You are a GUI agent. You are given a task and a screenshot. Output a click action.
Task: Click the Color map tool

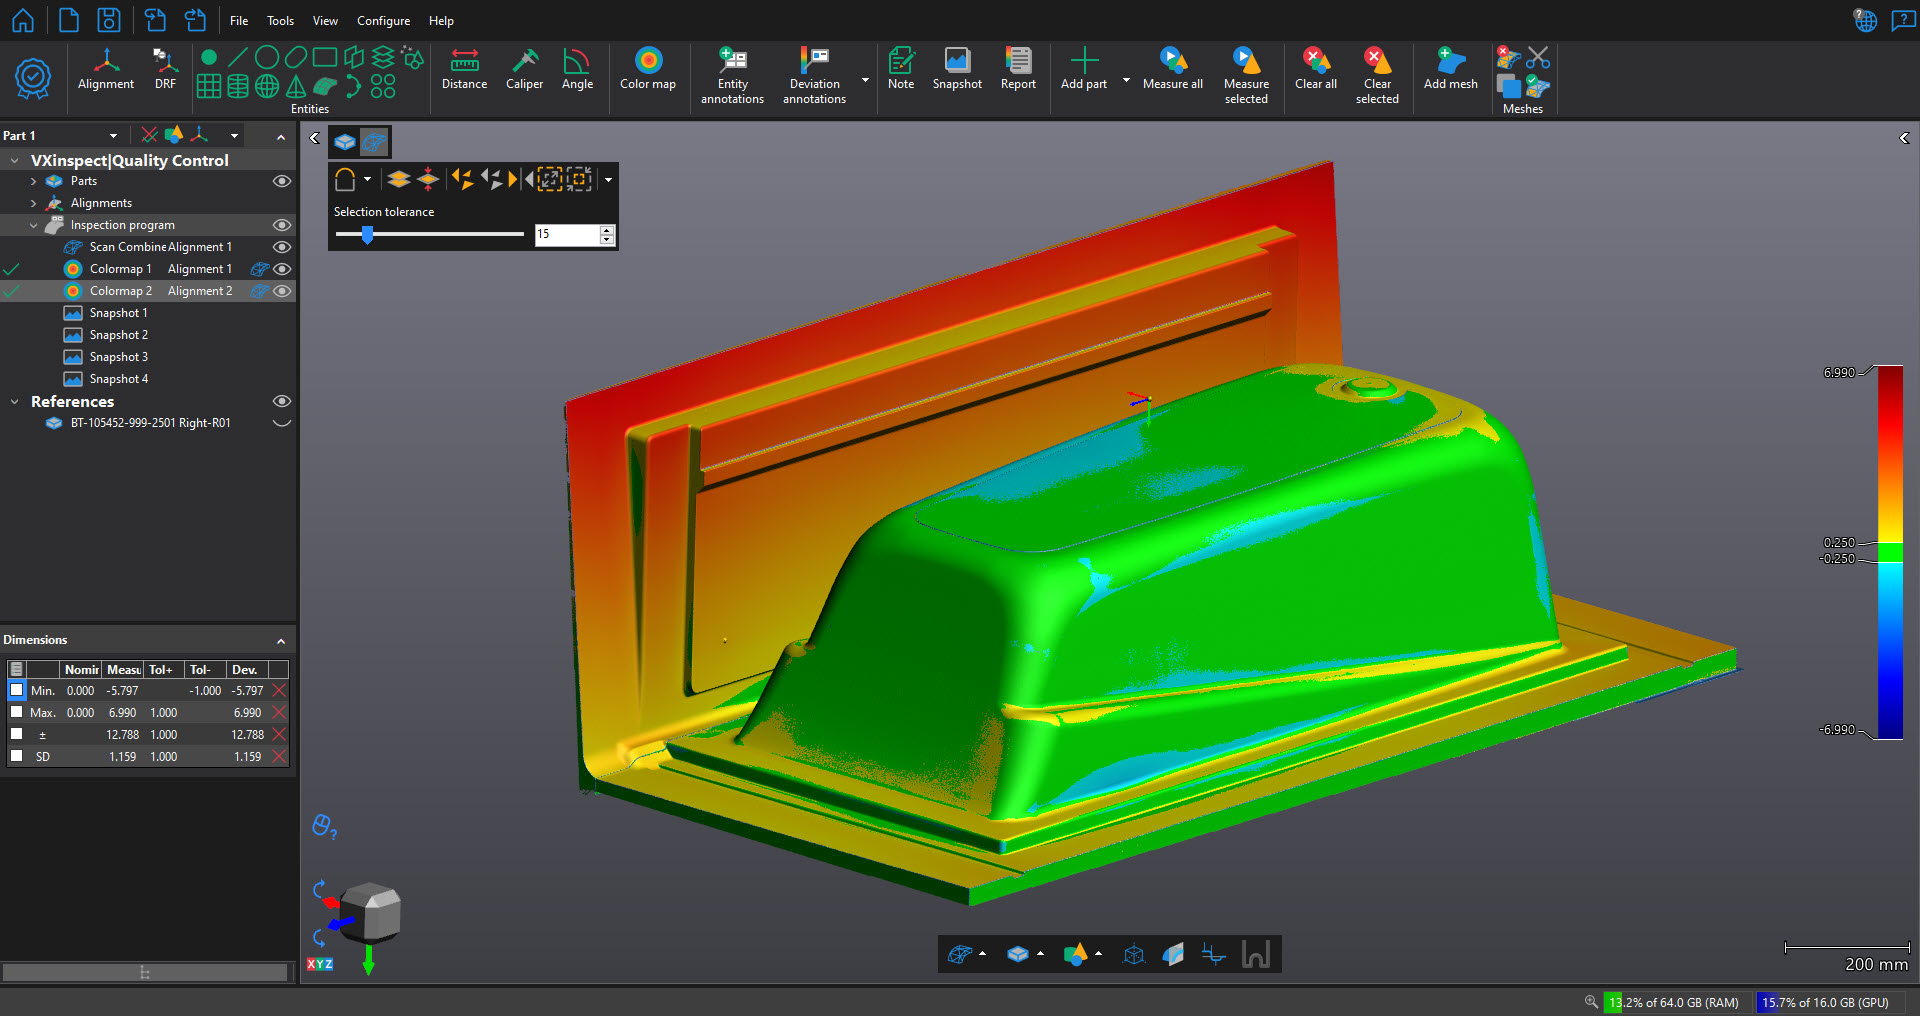[x=648, y=69]
